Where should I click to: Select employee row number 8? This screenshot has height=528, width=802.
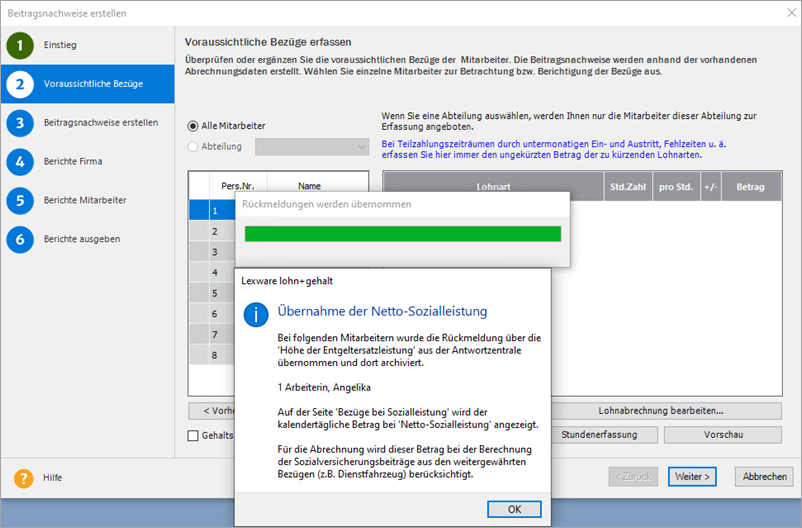213,354
